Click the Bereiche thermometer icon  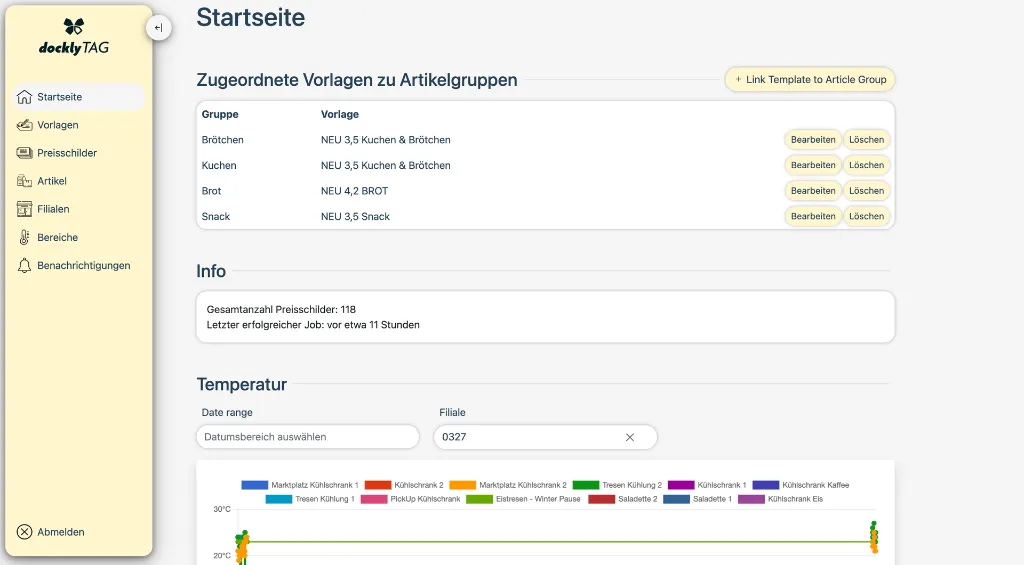click(25, 237)
